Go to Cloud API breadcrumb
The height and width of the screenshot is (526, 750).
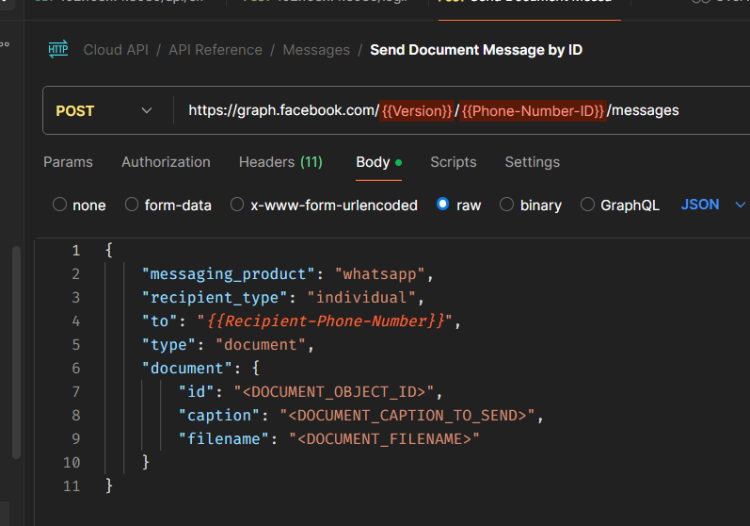pos(116,50)
